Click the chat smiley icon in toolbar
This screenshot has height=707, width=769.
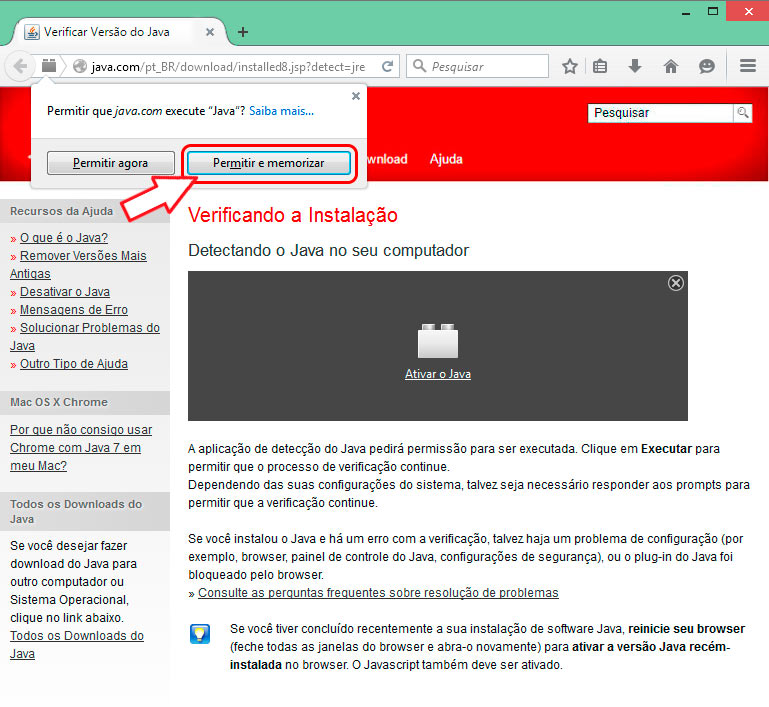(706, 66)
